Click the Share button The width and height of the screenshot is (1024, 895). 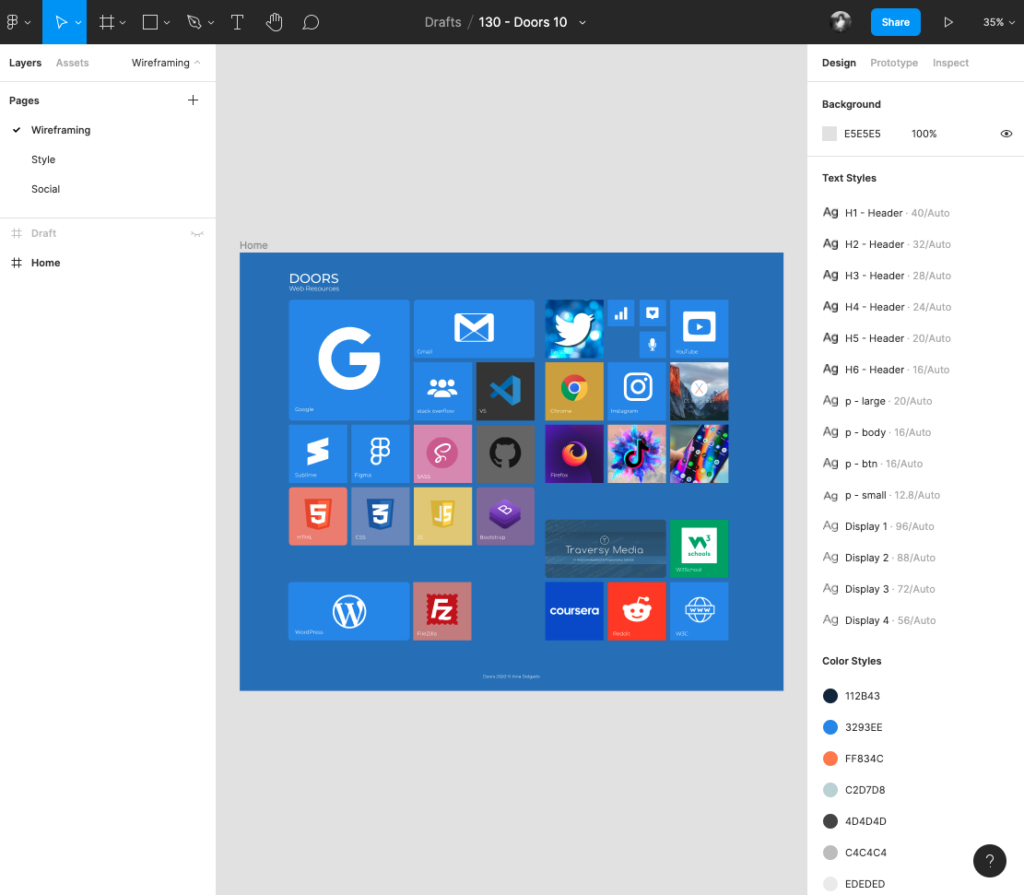click(x=895, y=22)
